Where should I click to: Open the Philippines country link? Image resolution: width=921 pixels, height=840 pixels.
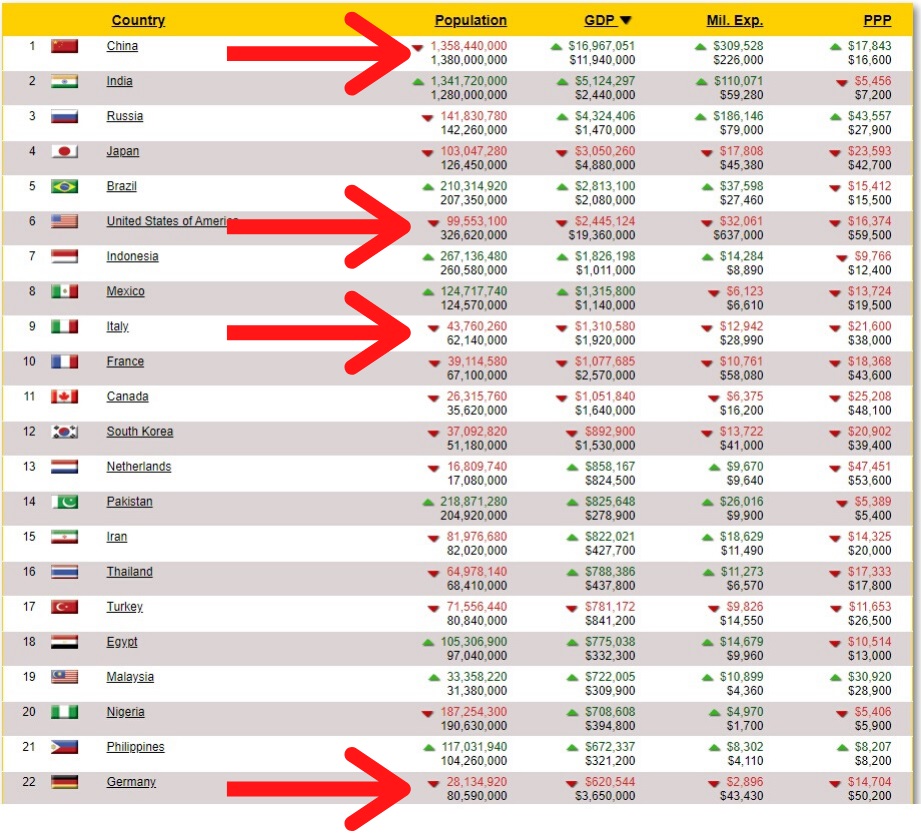coord(135,747)
